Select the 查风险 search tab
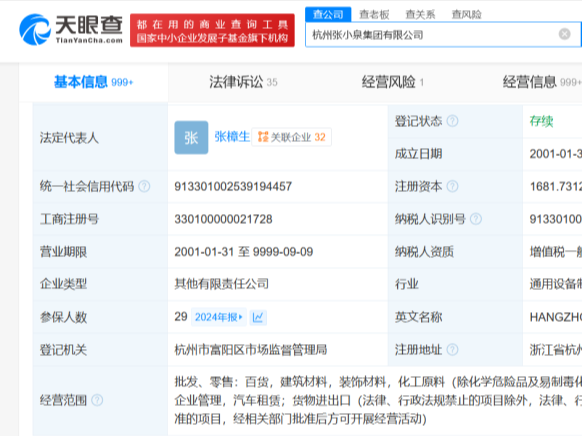582x437 pixels. coord(466,14)
